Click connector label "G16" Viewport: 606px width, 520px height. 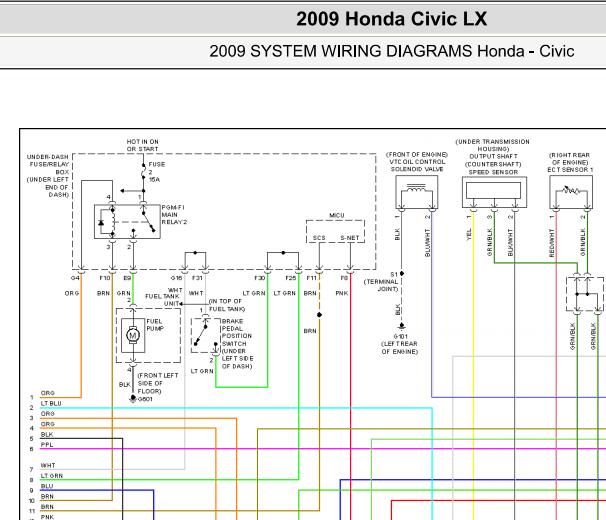[176, 278]
